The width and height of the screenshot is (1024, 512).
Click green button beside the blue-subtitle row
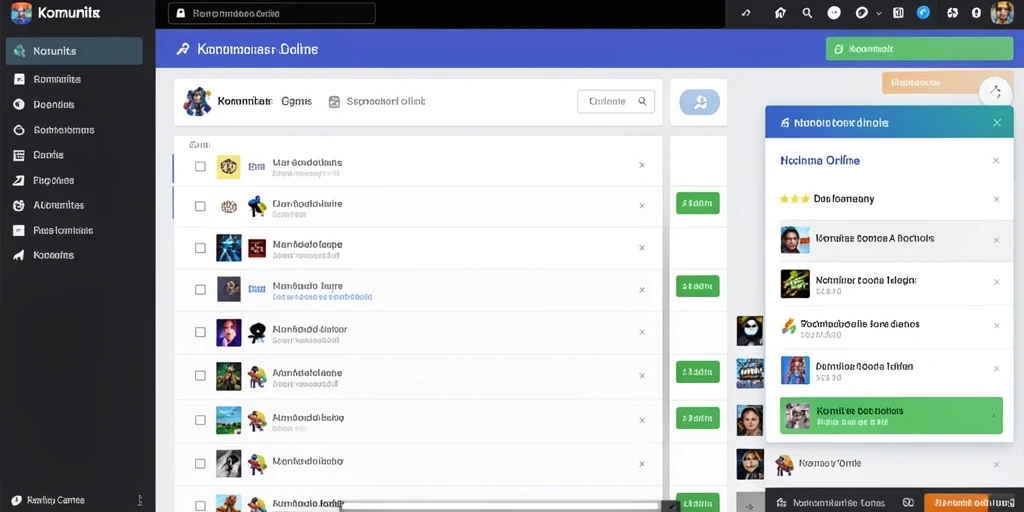697,286
